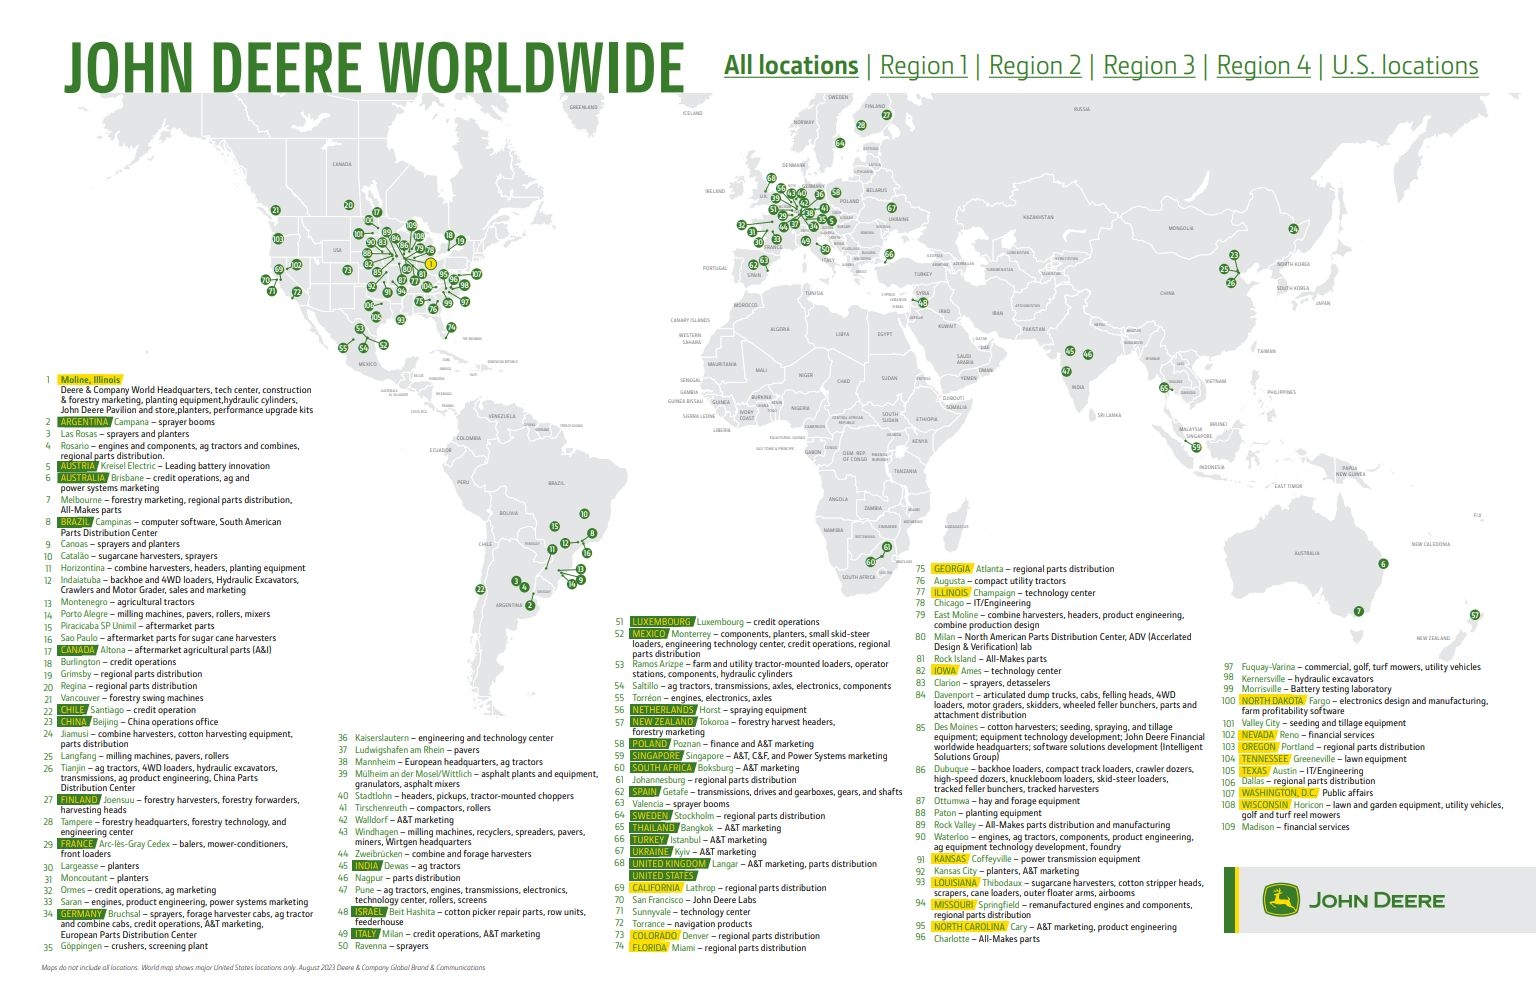Click the Moline, Illinois highlighted legend entry
The width and height of the screenshot is (1536, 994).
coord(90,380)
